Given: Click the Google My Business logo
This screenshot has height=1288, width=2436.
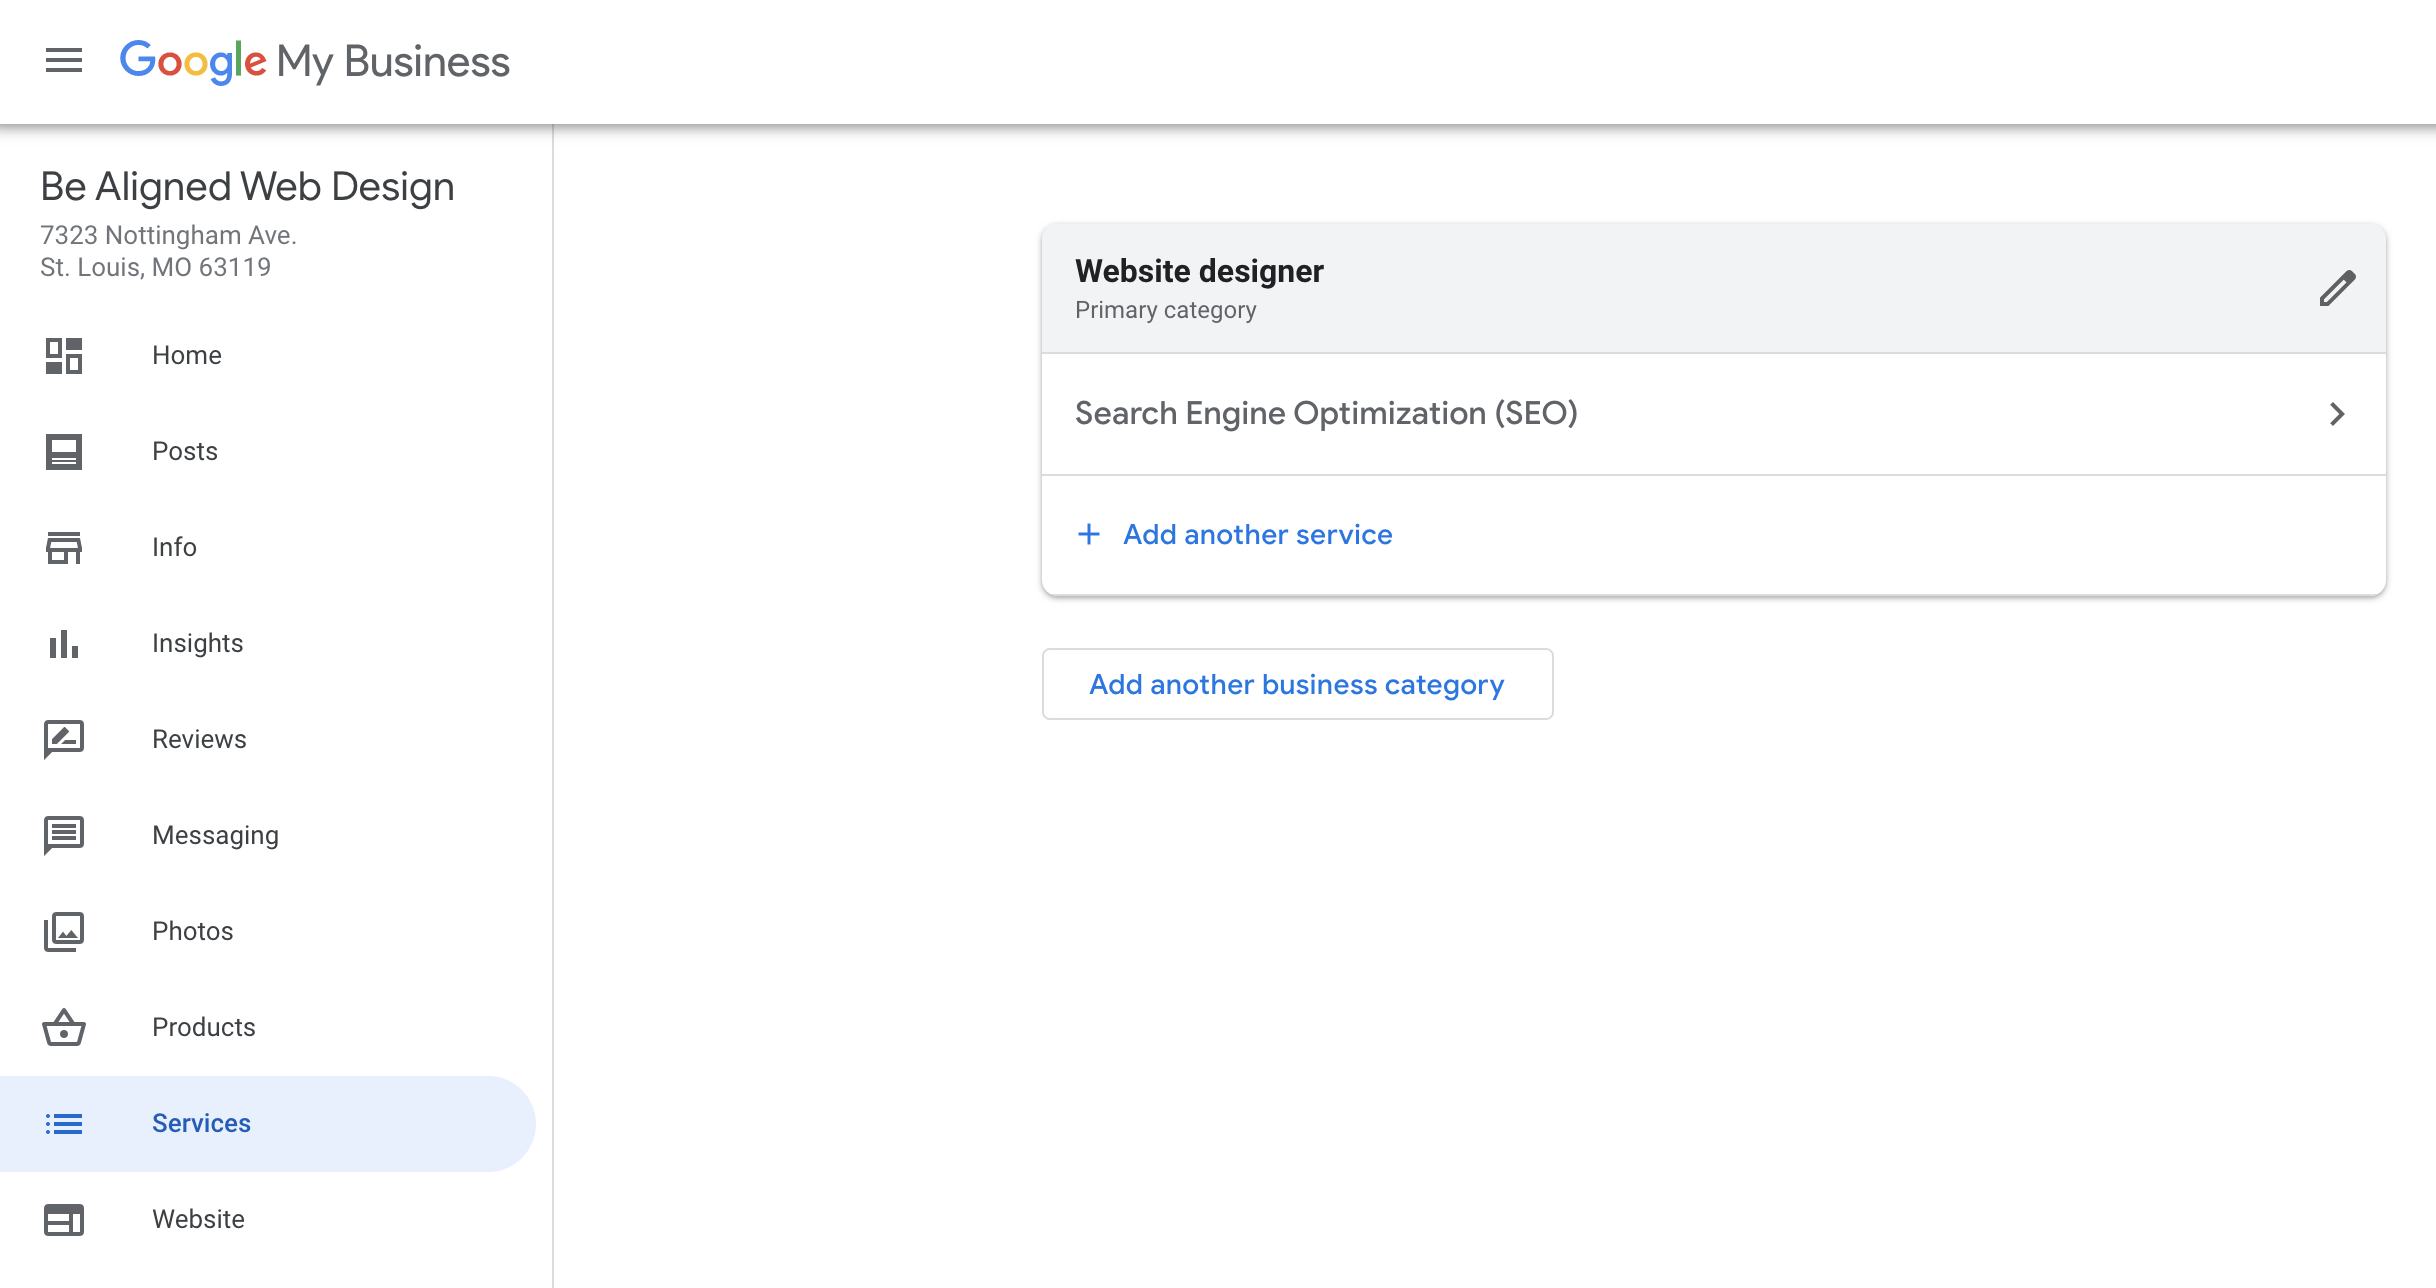Looking at the screenshot, I should coord(315,61).
